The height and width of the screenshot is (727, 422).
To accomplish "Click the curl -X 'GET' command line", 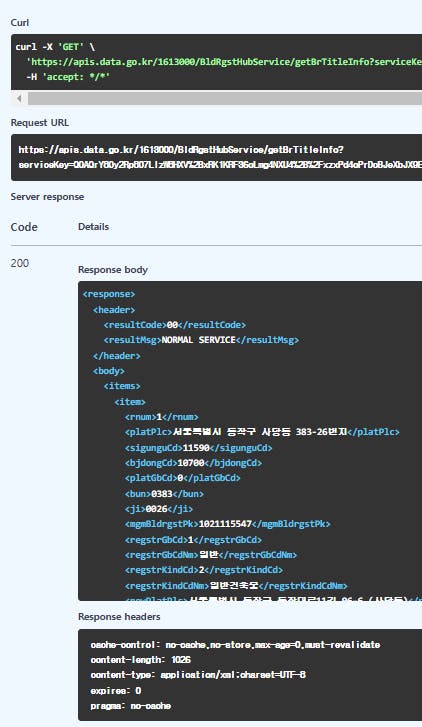I will coord(55,47).
